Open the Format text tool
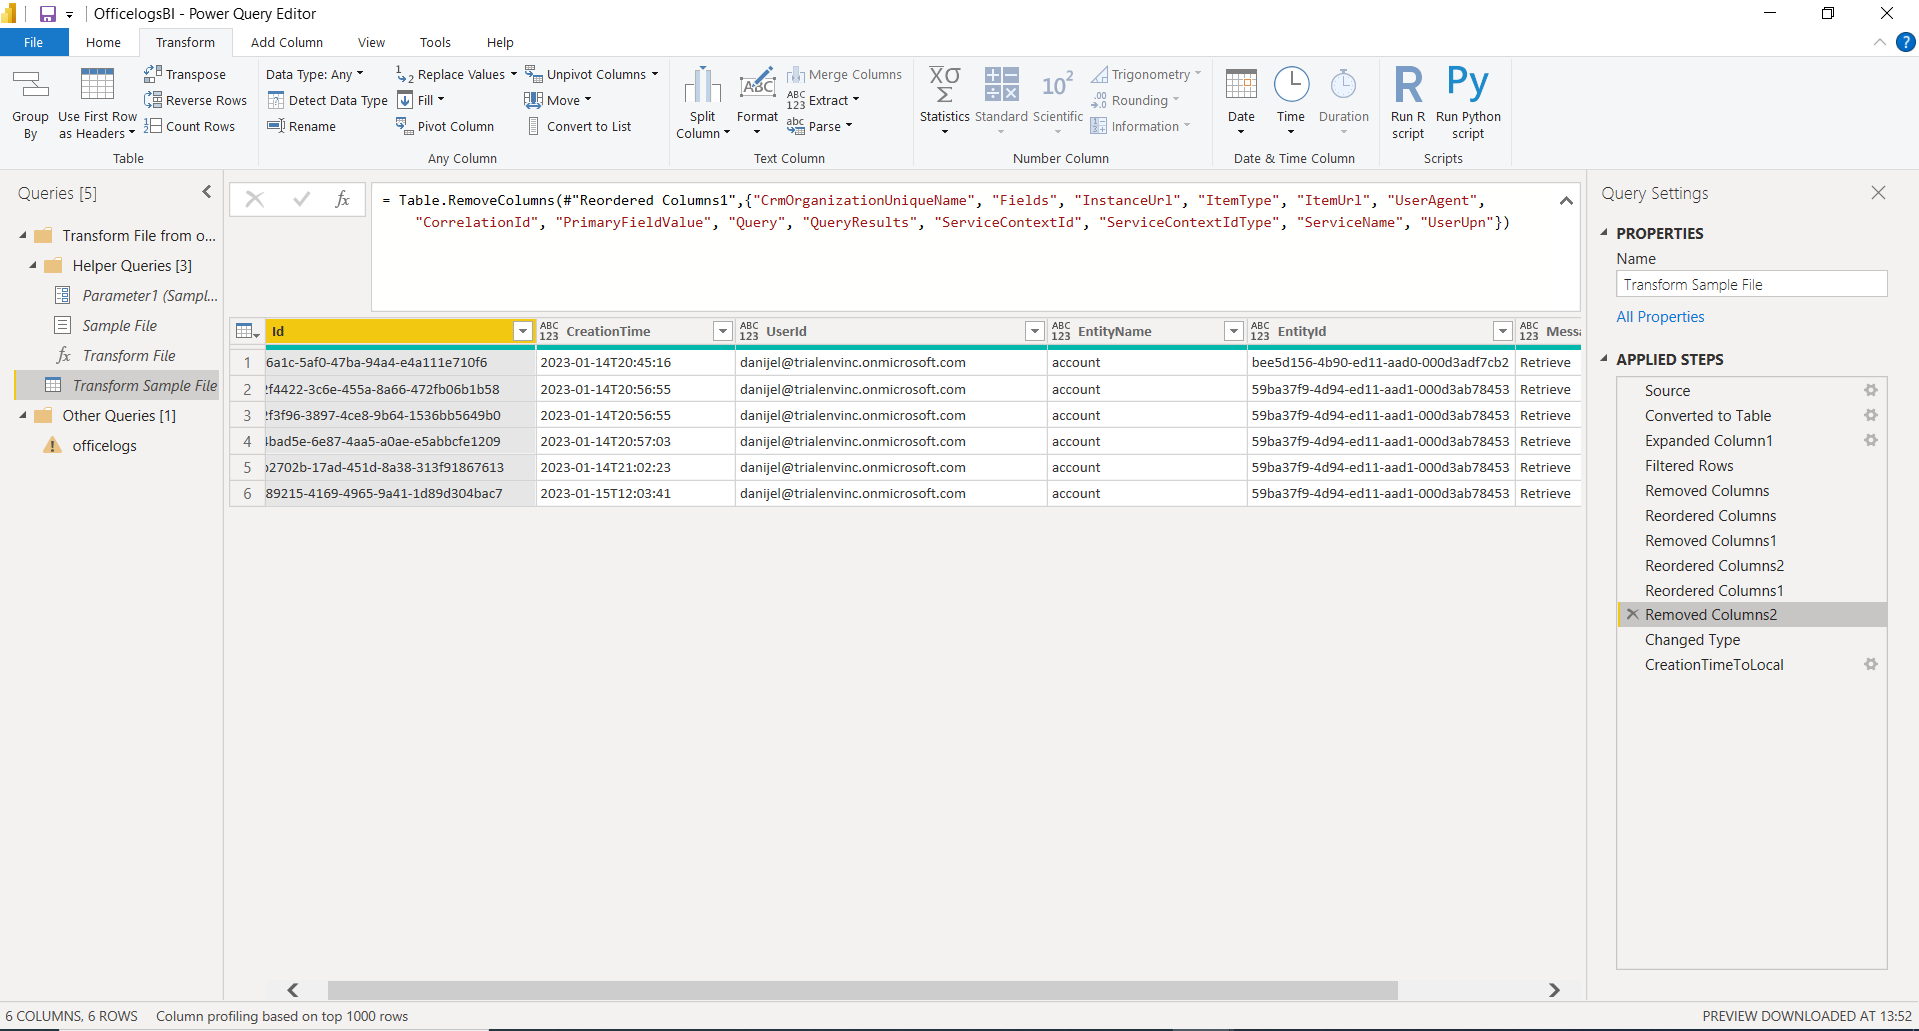The image size is (1919, 1031). tap(757, 101)
